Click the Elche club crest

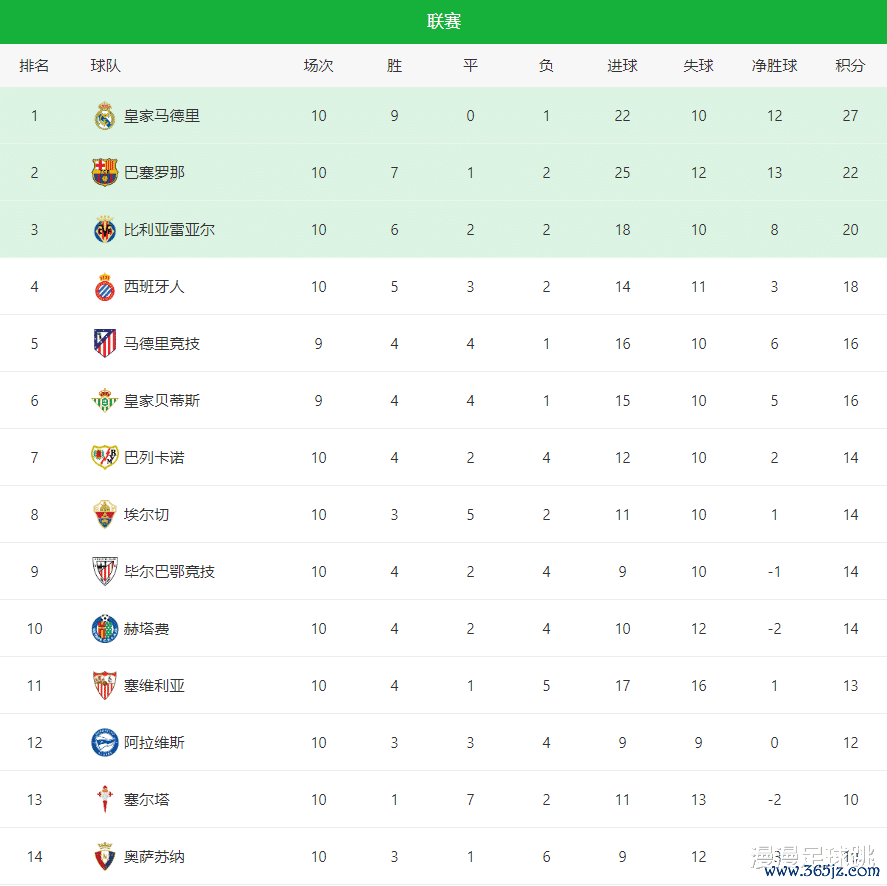[105, 515]
